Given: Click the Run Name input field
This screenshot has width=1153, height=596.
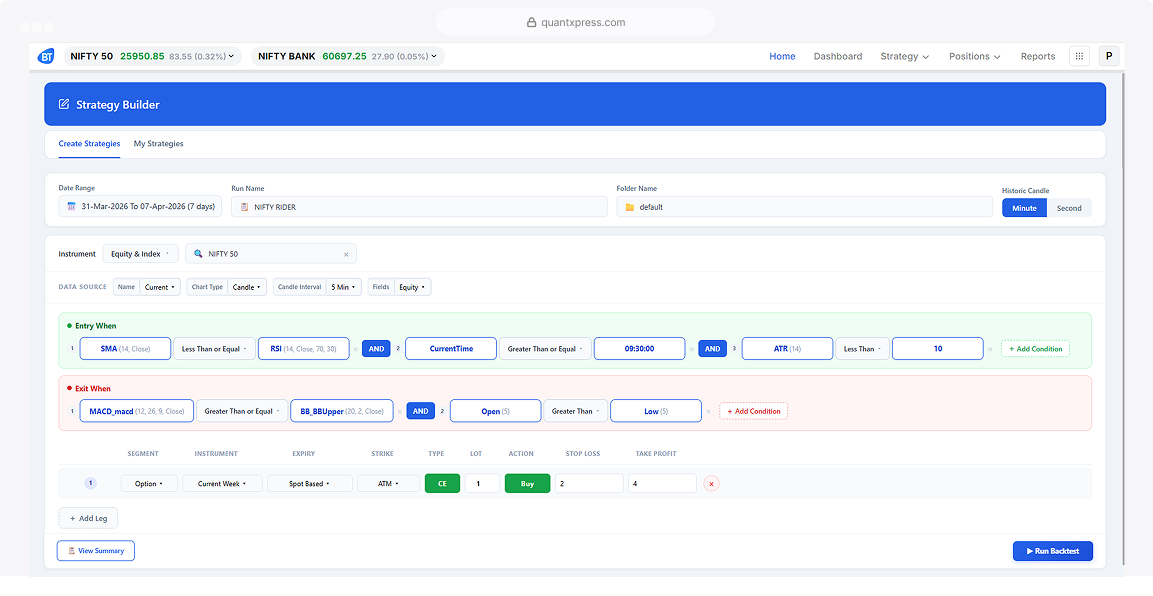Looking at the screenshot, I should point(419,207).
